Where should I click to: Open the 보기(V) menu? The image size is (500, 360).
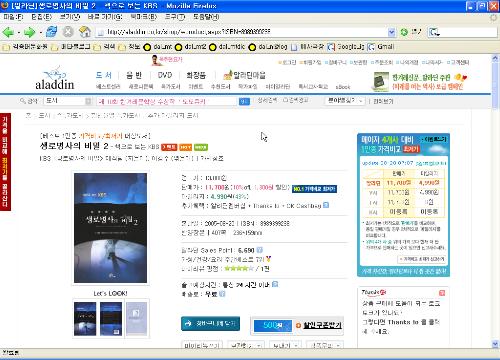(70, 17)
